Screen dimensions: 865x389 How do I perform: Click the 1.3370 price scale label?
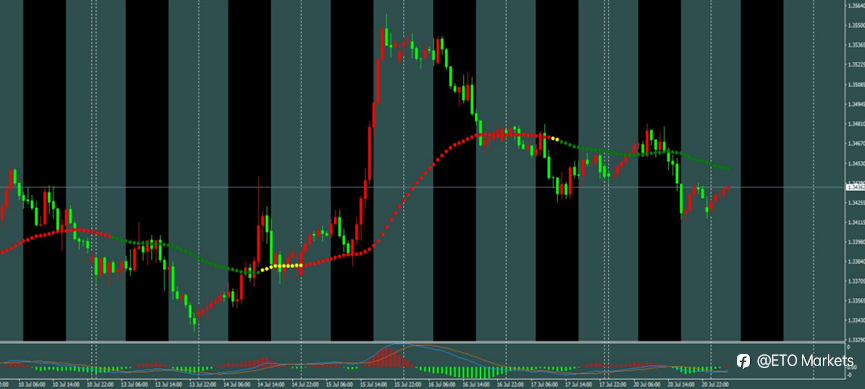tap(856, 281)
